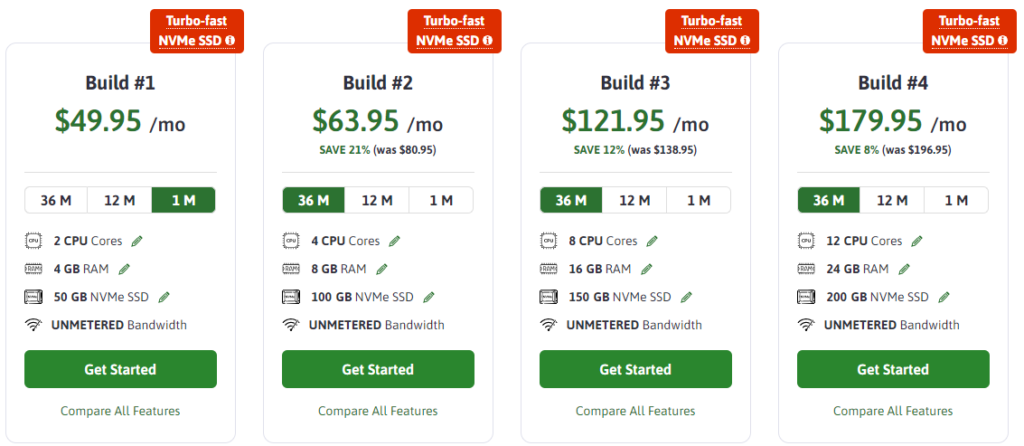Edit 100 GB NVMe SSD pencil icon

428,297
